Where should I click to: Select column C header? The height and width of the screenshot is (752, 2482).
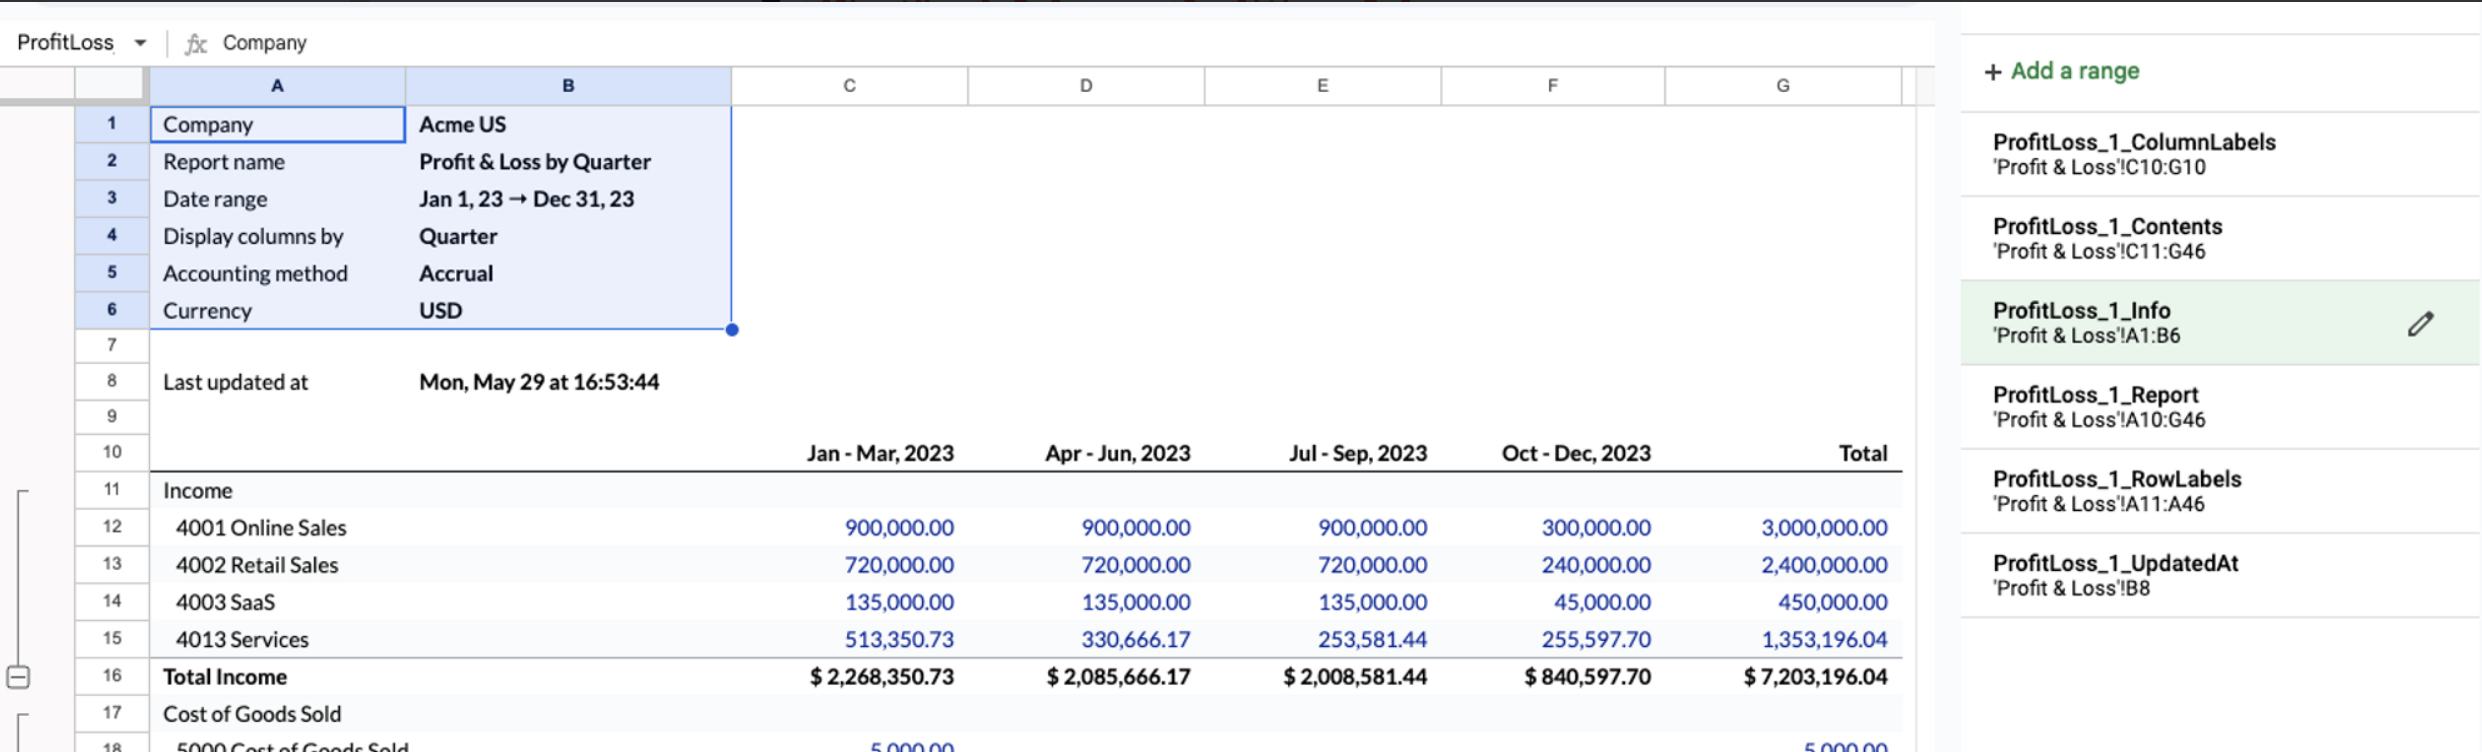tap(849, 86)
